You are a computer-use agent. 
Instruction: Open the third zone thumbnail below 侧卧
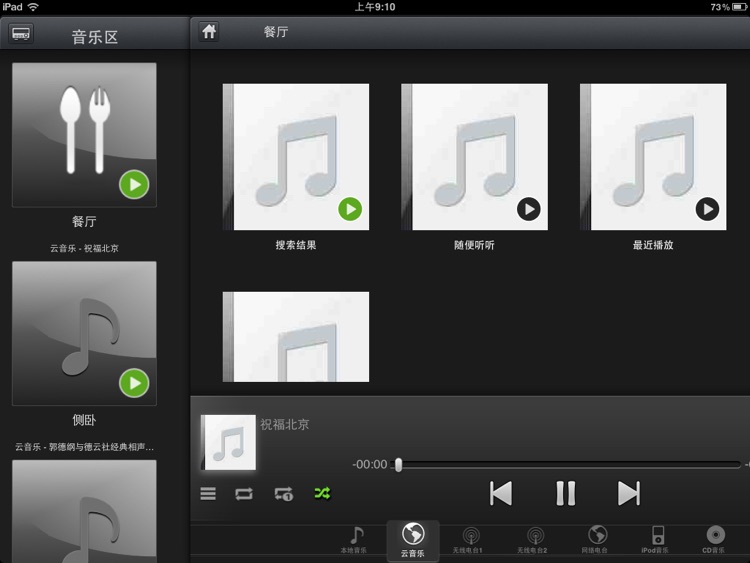pyautogui.click(x=84, y=511)
